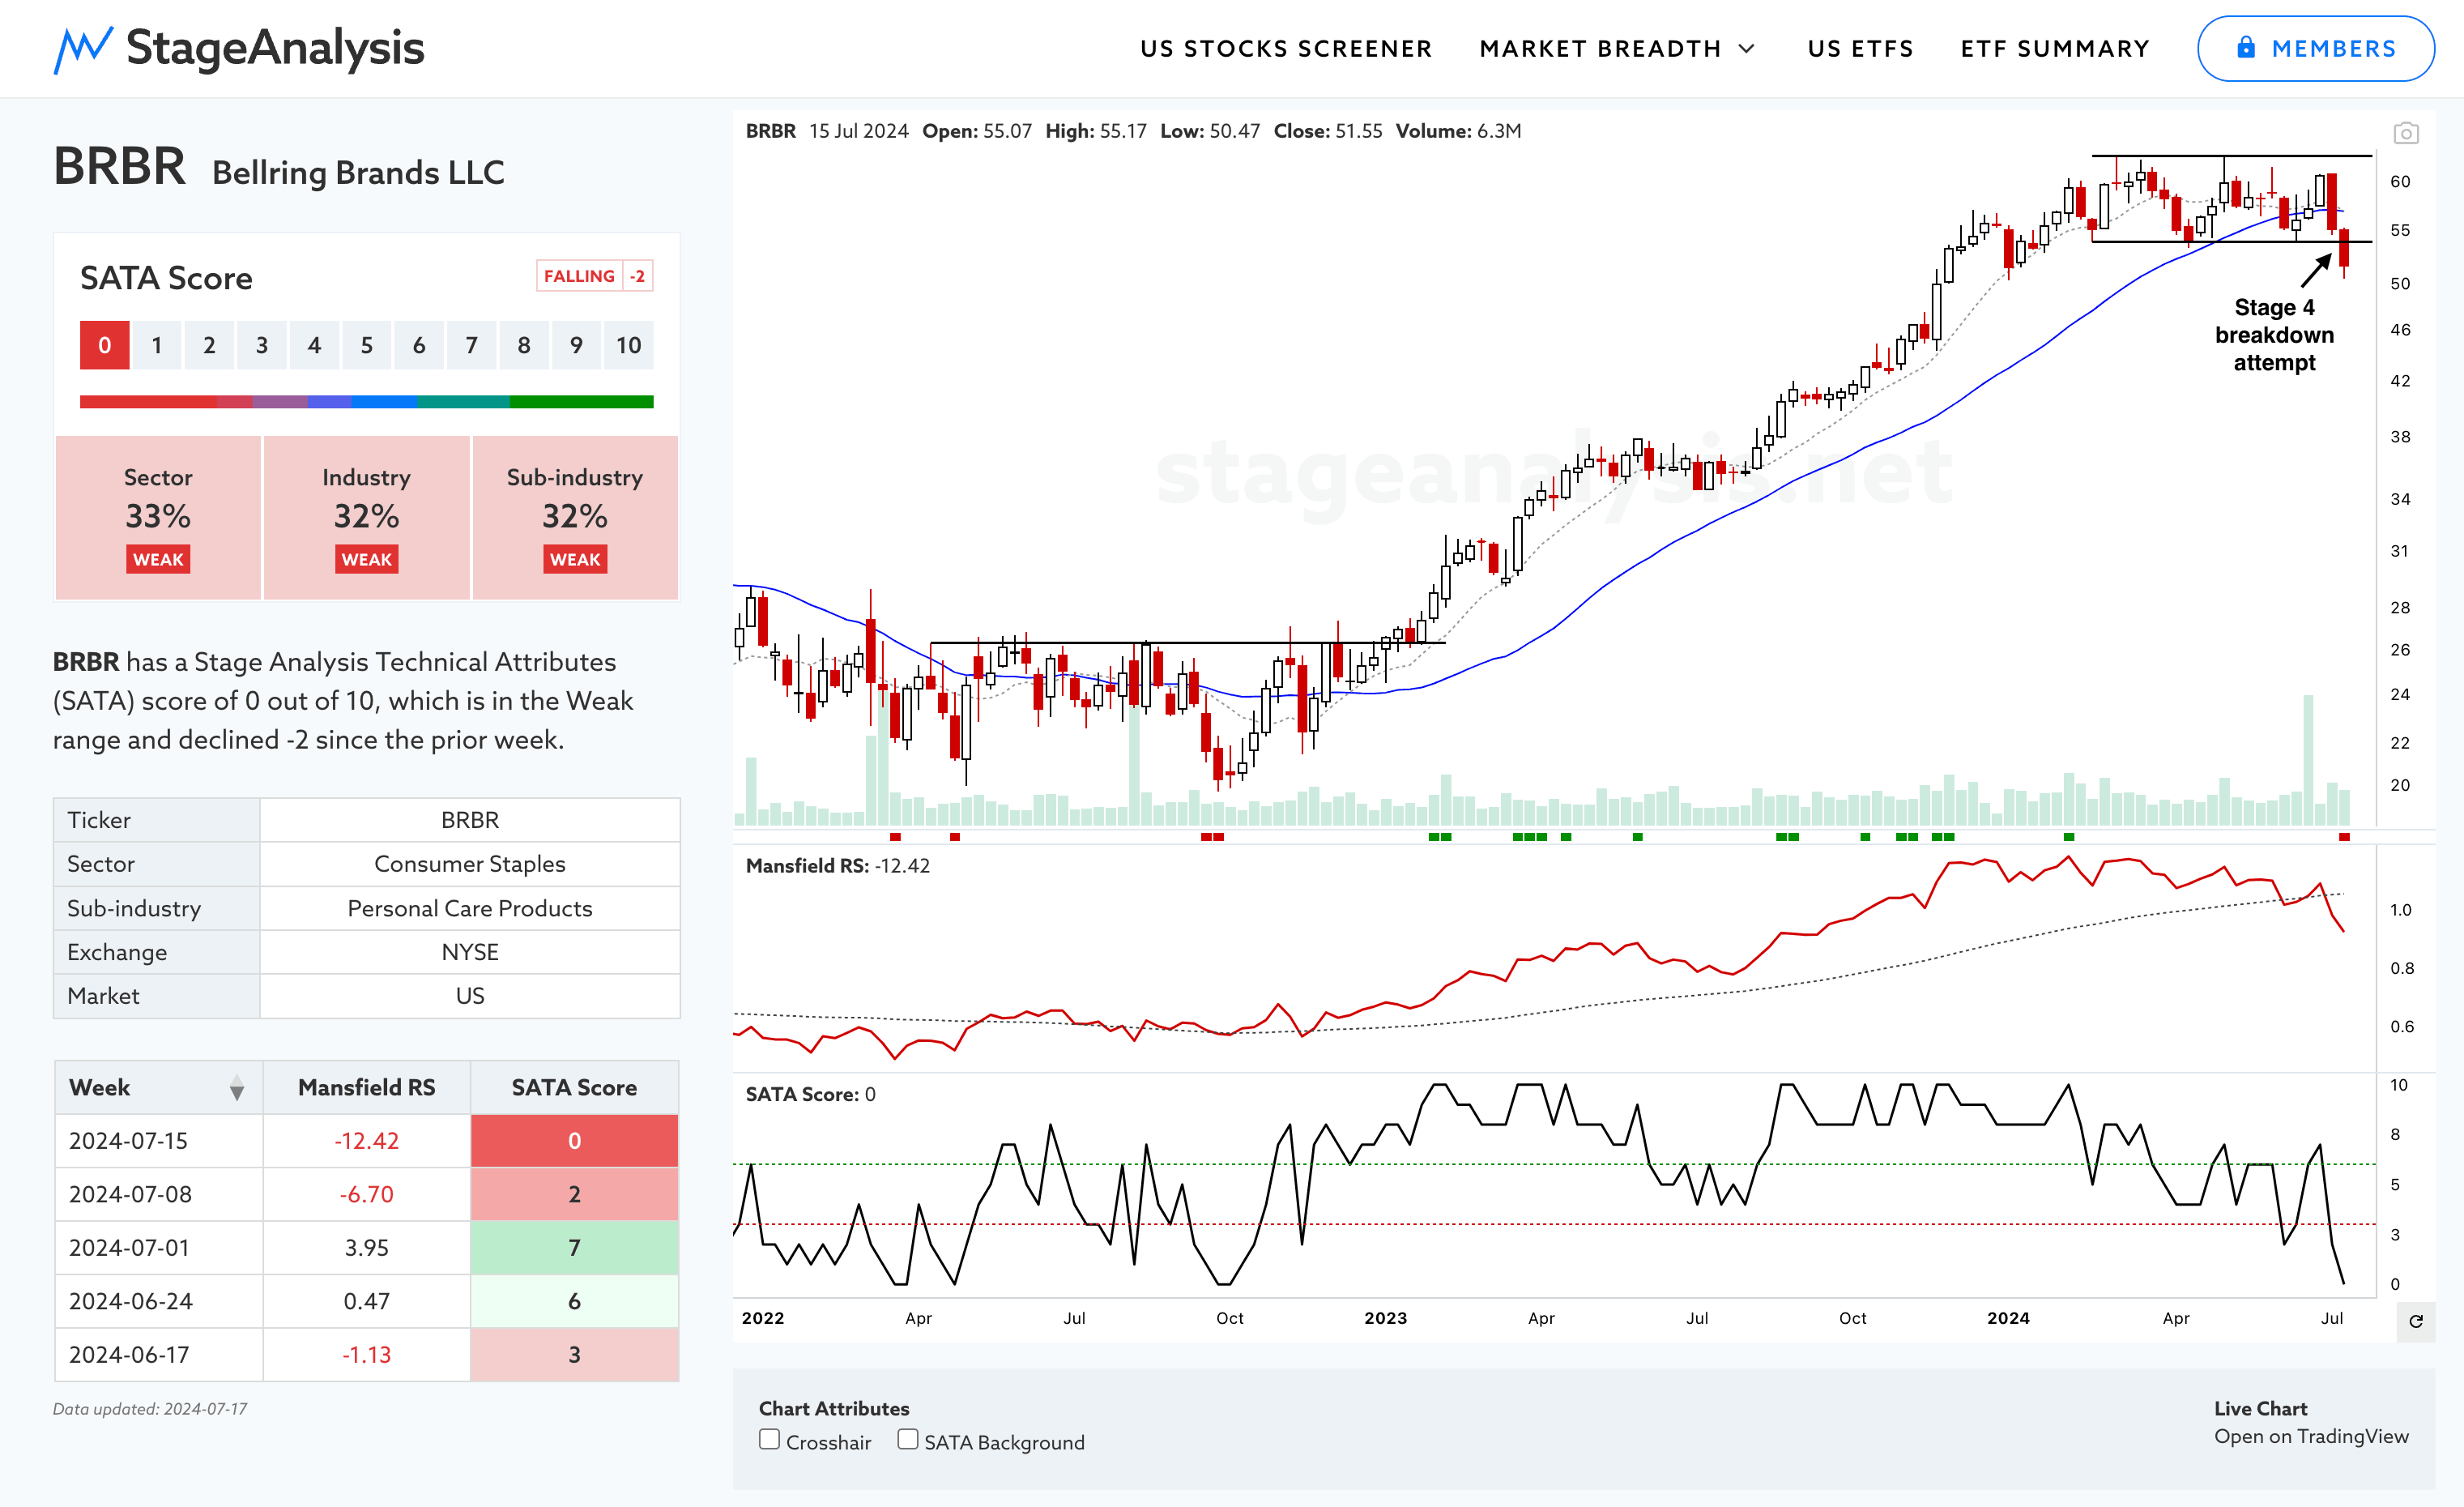2464x1507 pixels.
Task: Click the red 0 score box
Action: (105, 345)
